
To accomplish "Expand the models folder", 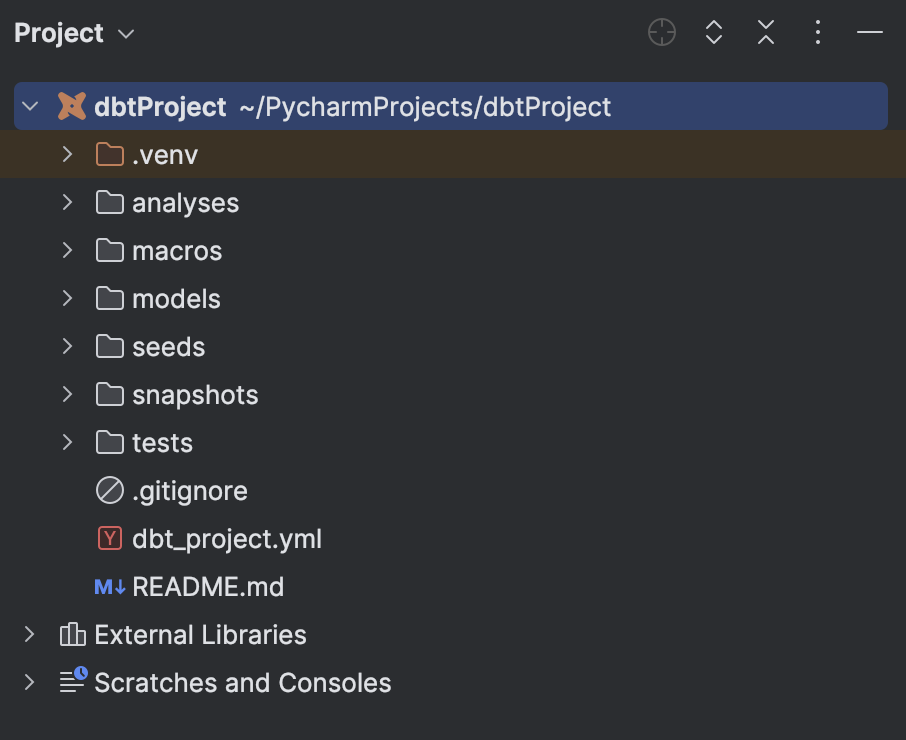I will click(x=67, y=298).
